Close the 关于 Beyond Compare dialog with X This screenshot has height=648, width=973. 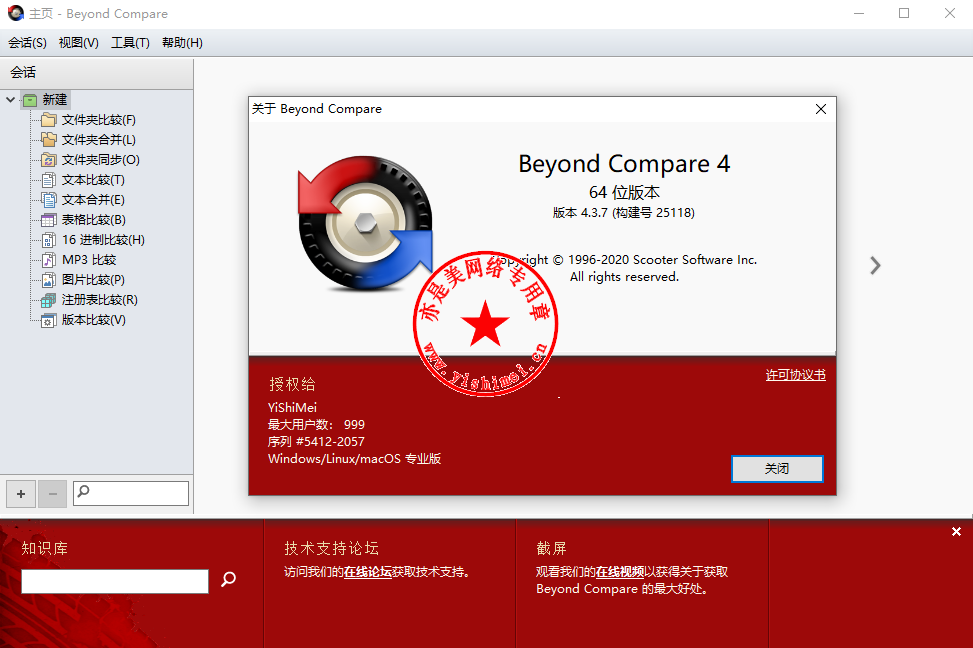[820, 109]
